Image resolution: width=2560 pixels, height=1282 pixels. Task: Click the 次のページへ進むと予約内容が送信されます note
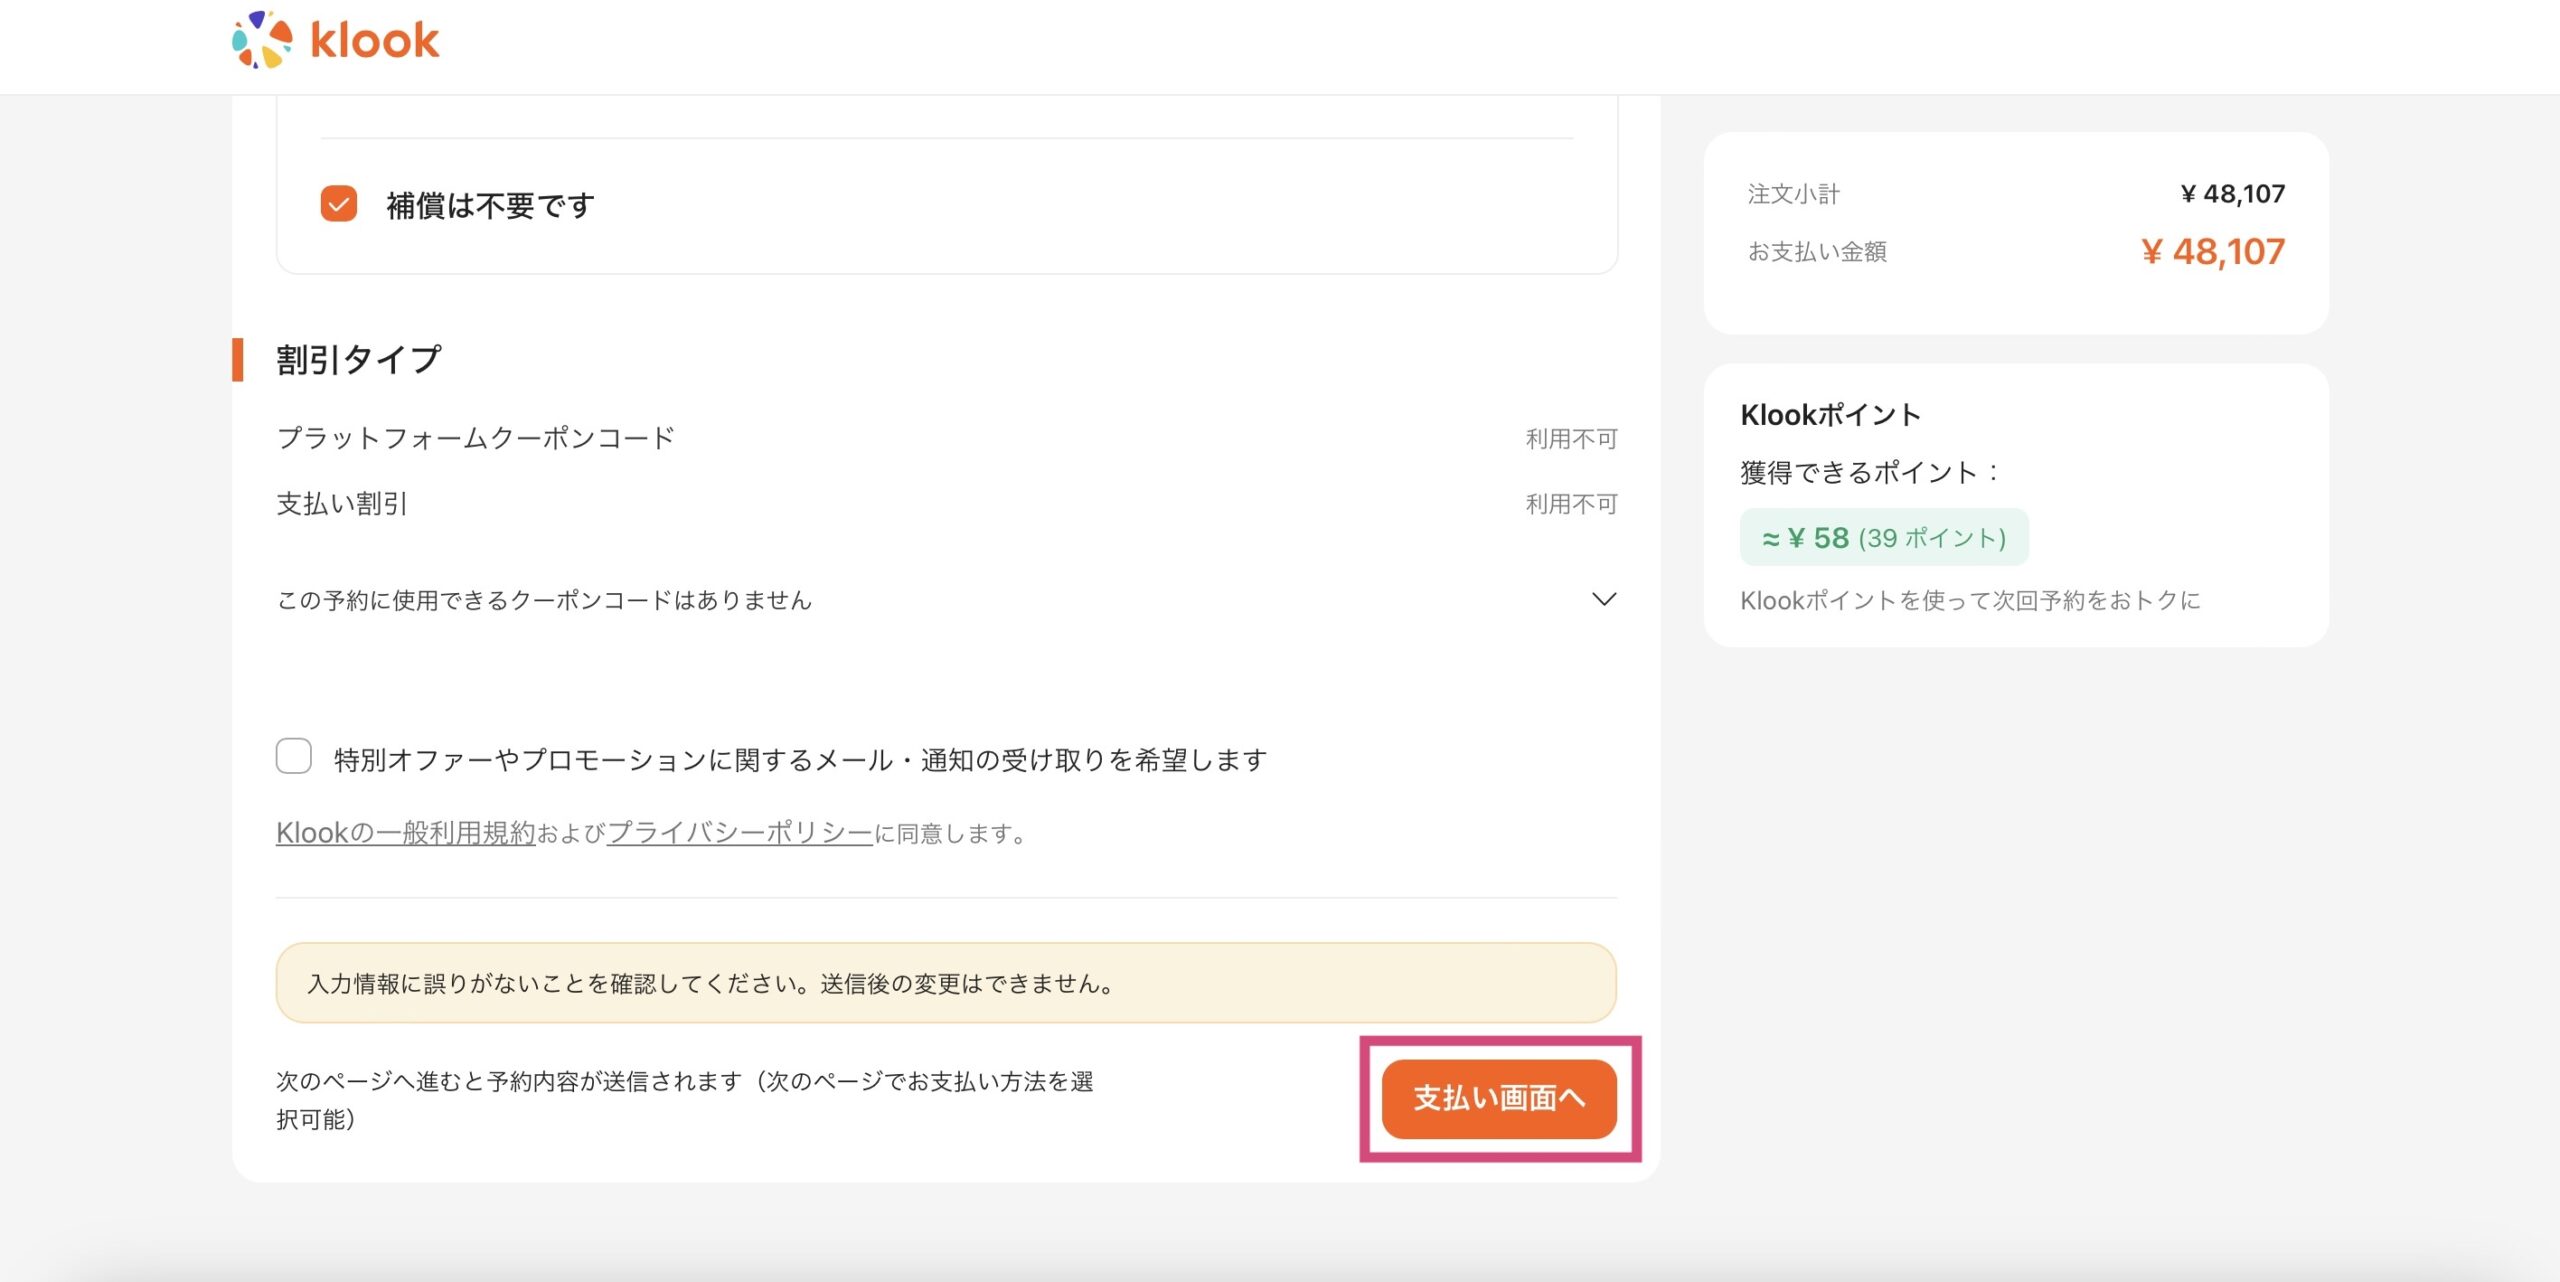tap(685, 1100)
